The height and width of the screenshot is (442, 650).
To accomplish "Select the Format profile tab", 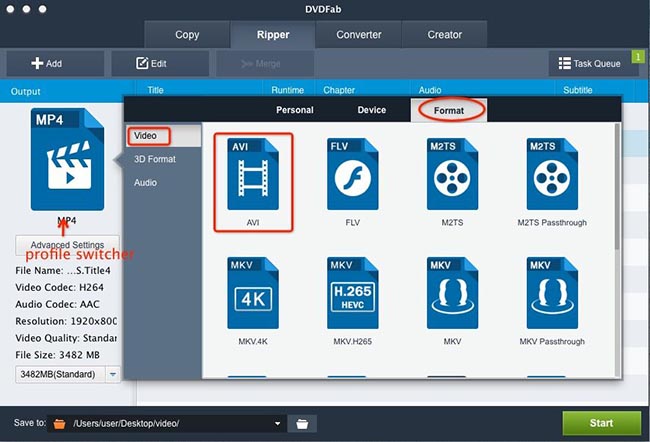I will pyautogui.click(x=449, y=110).
